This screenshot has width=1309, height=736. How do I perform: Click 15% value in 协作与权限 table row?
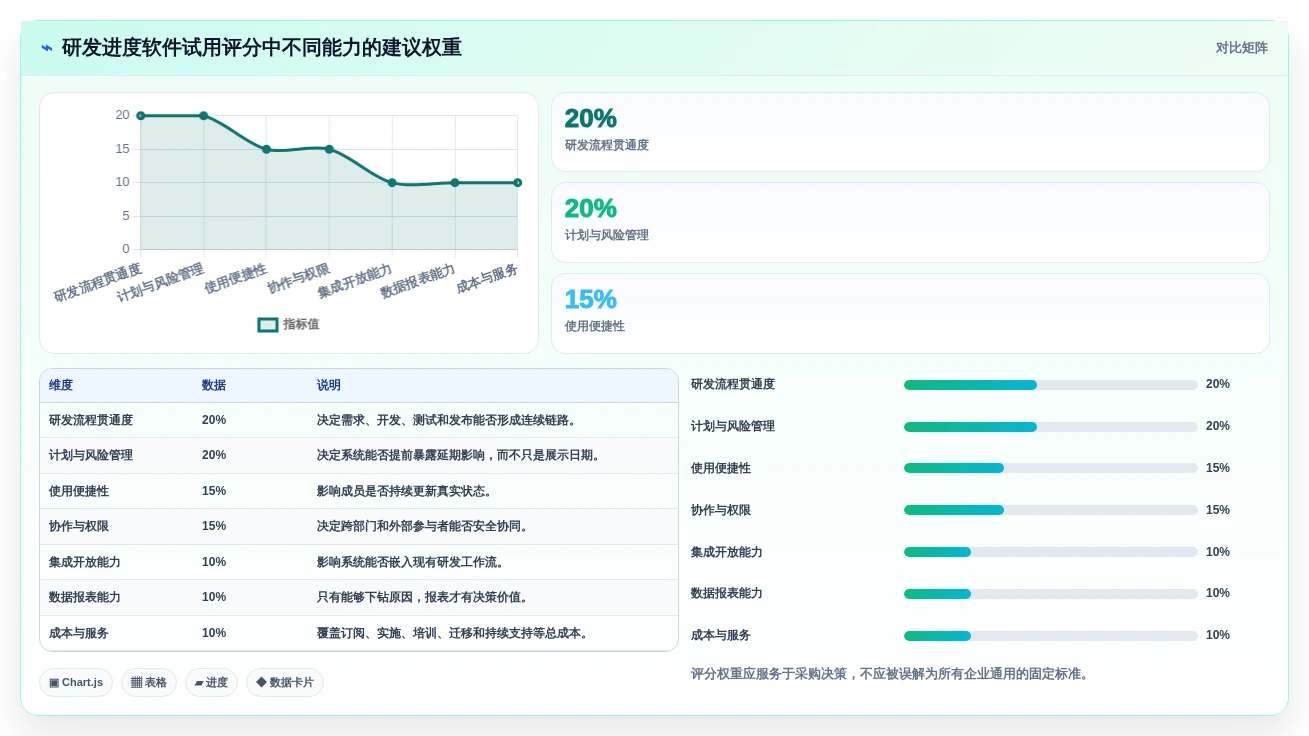click(x=214, y=526)
